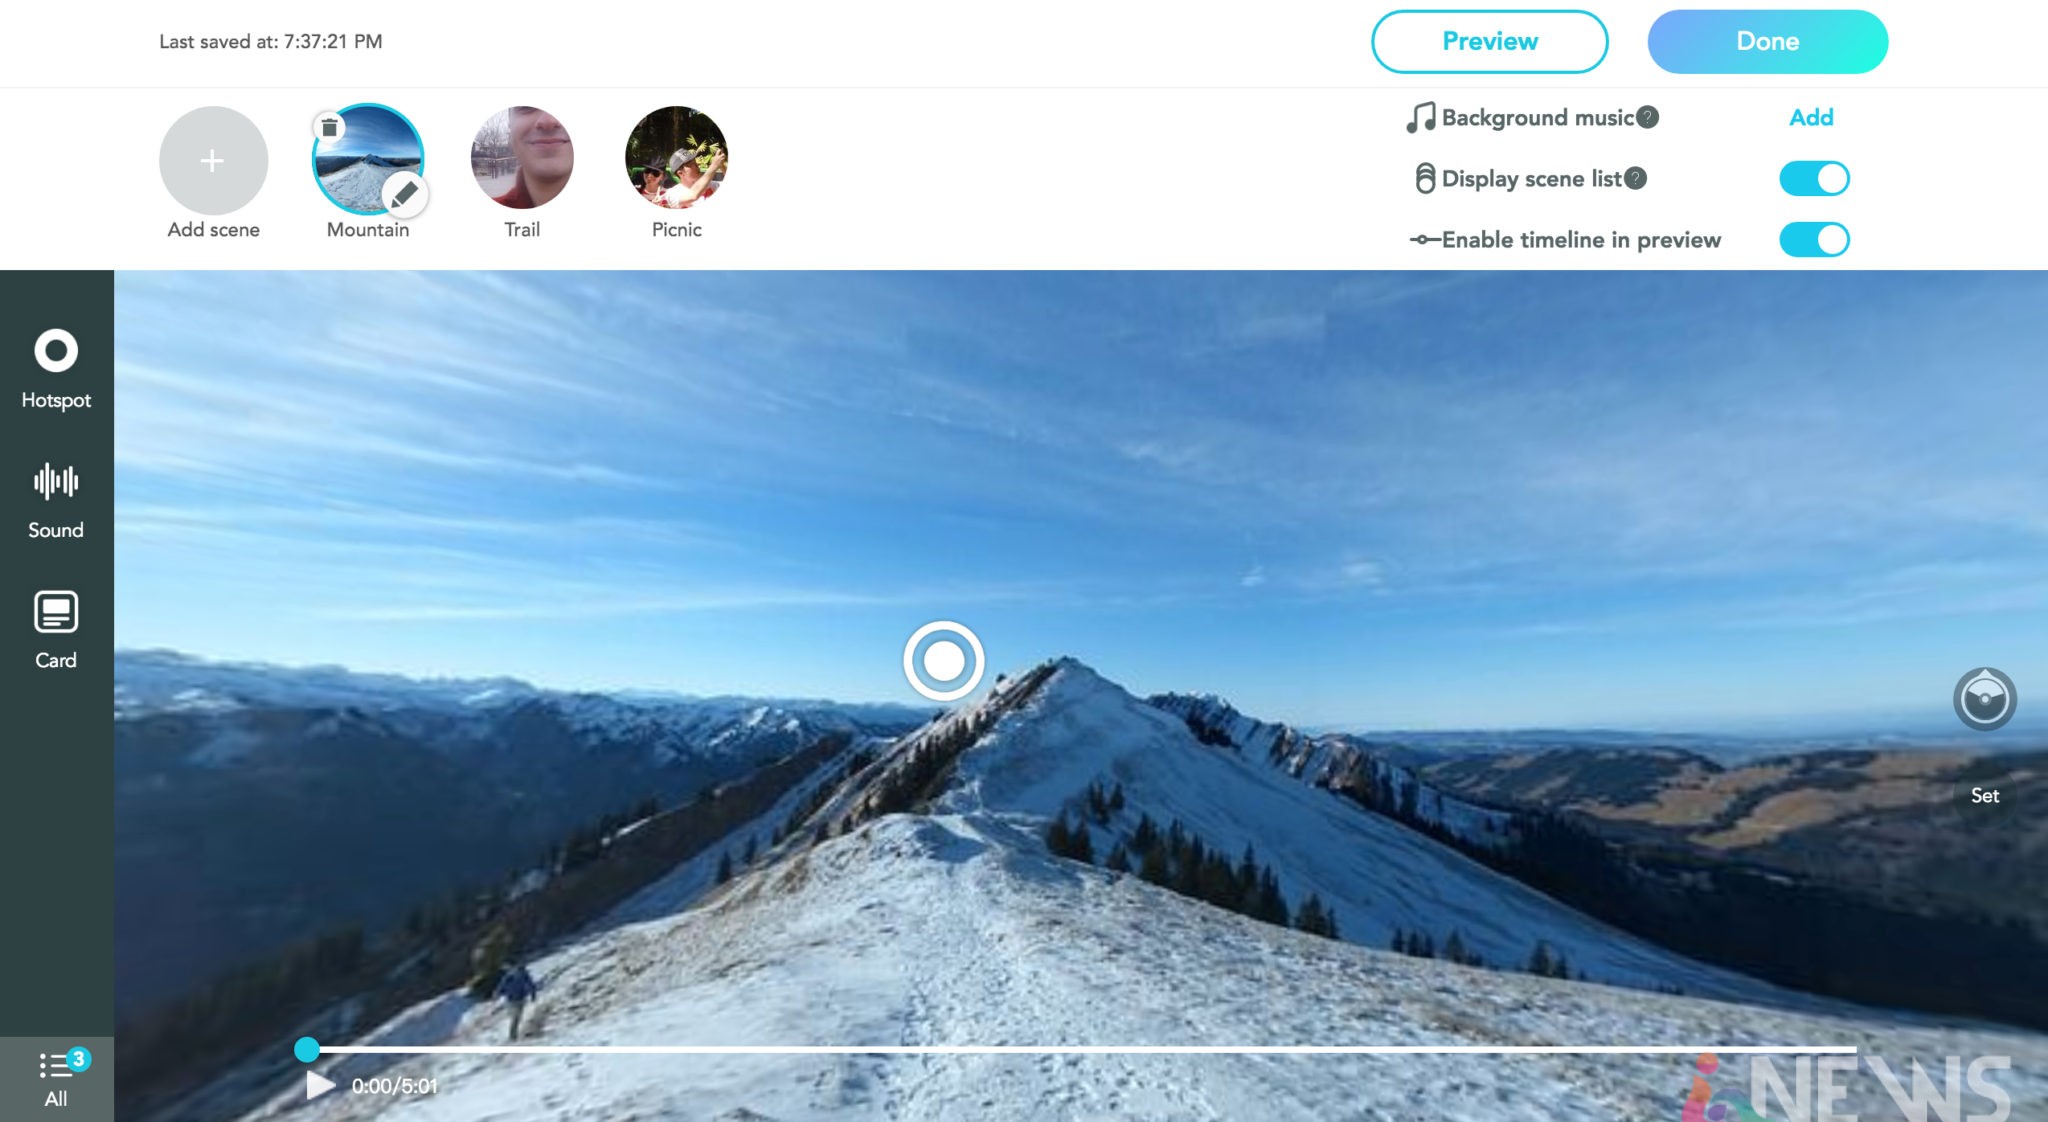Edit the Mountain scene with pencil icon
The height and width of the screenshot is (1122, 2048).
tap(404, 193)
